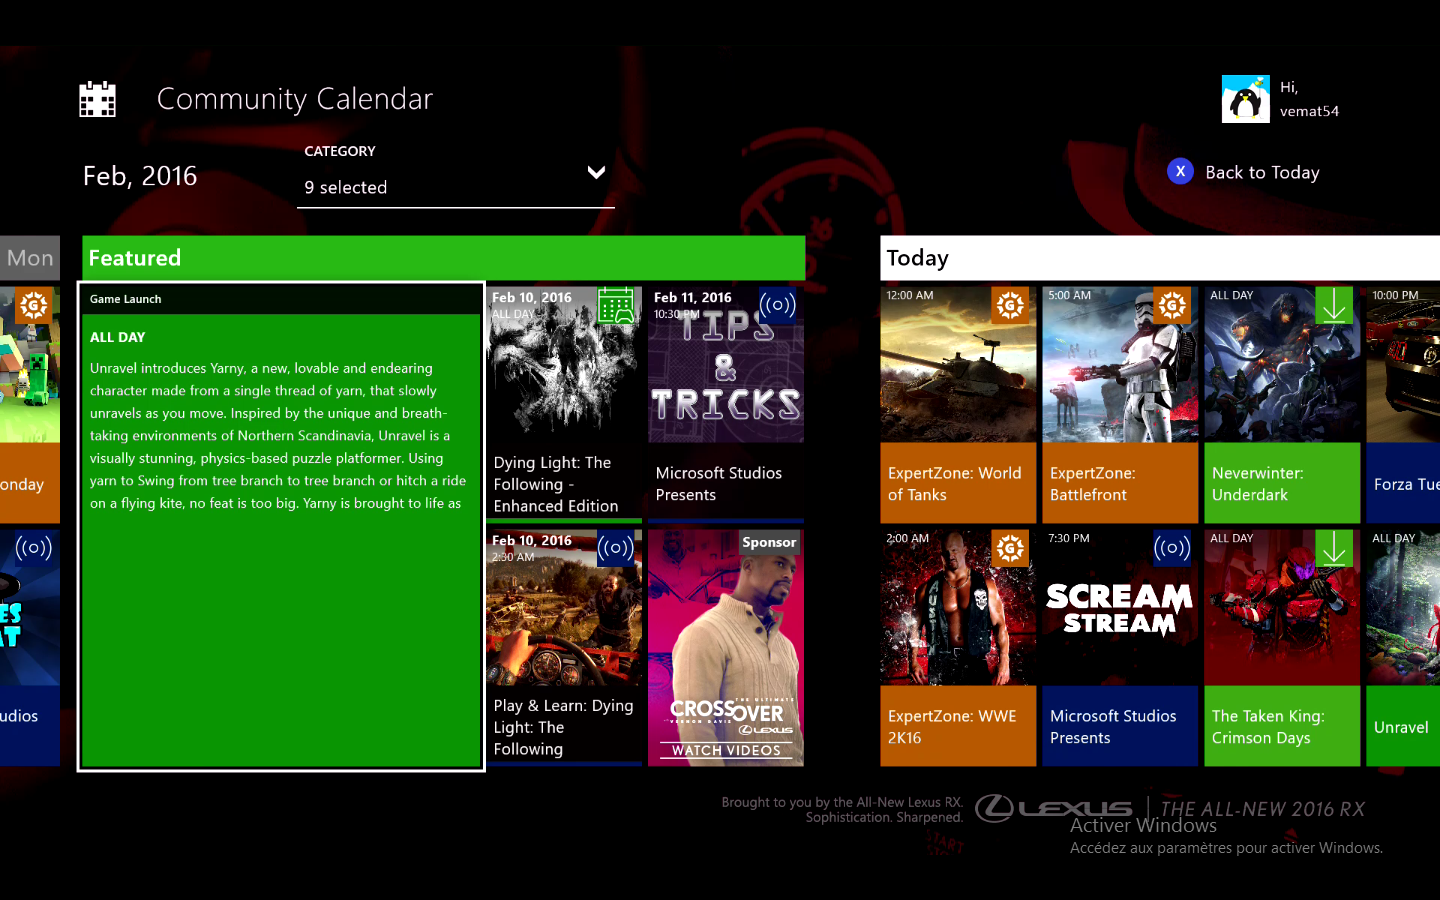Open Play & Learn: Dying Light tile
The image size is (1440, 900).
click(x=564, y=647)
